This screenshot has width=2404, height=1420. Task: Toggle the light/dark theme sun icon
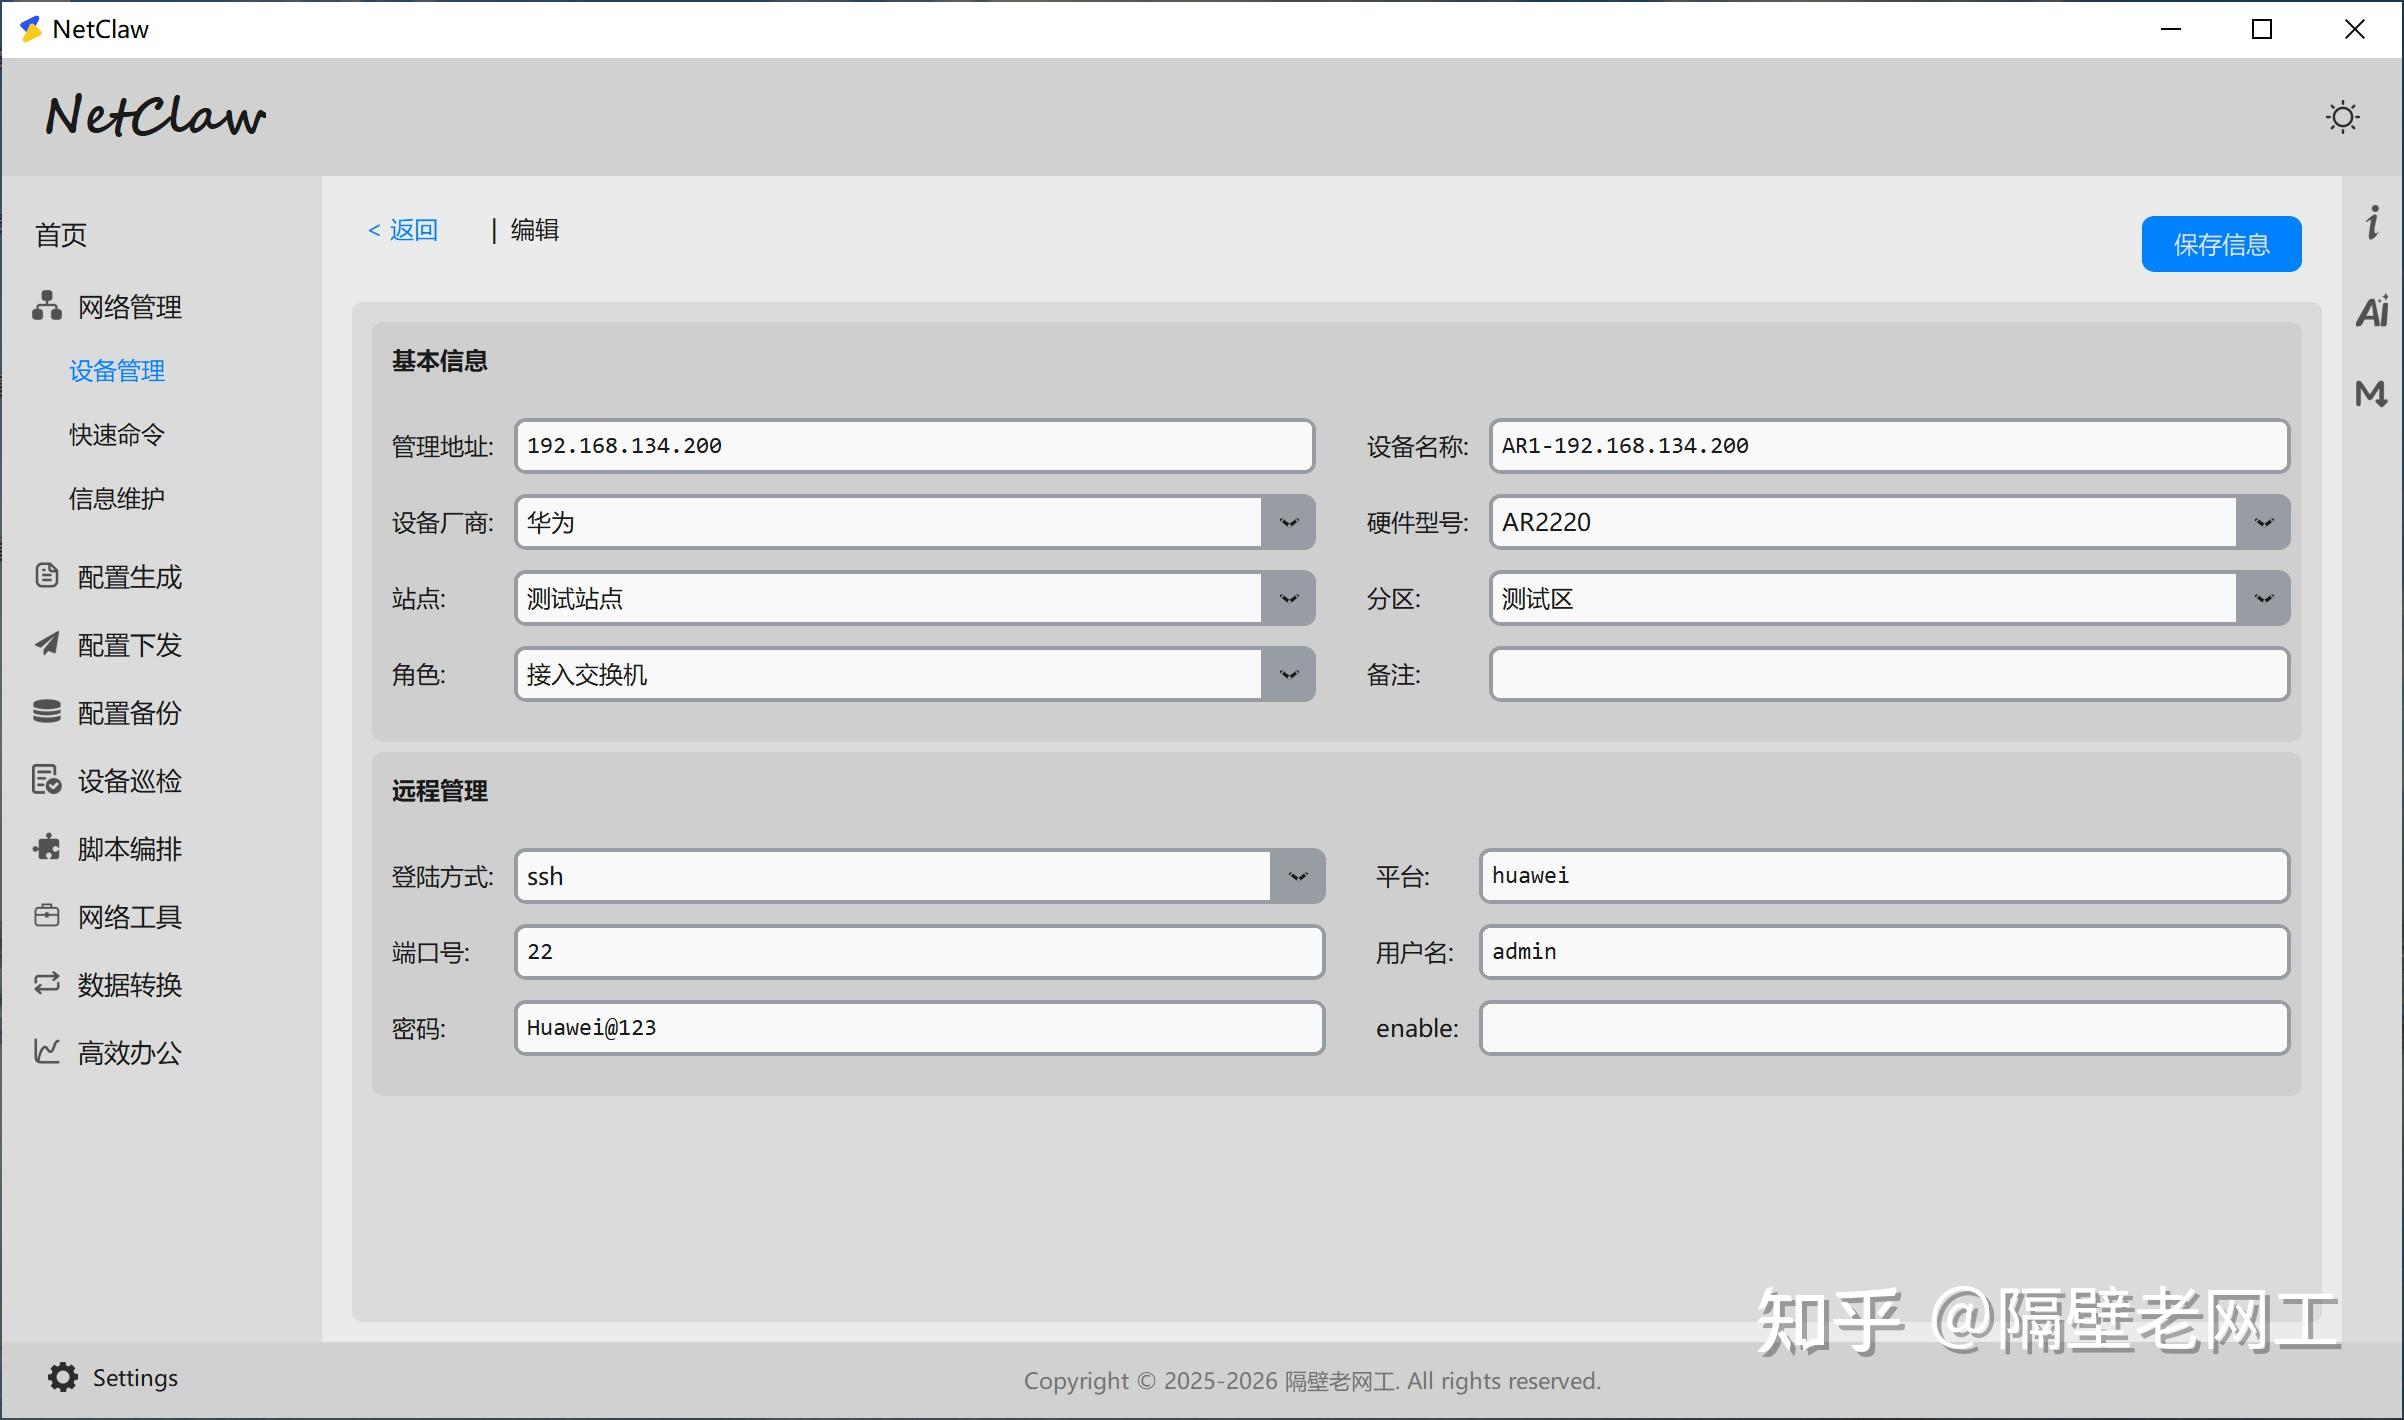2342,117
